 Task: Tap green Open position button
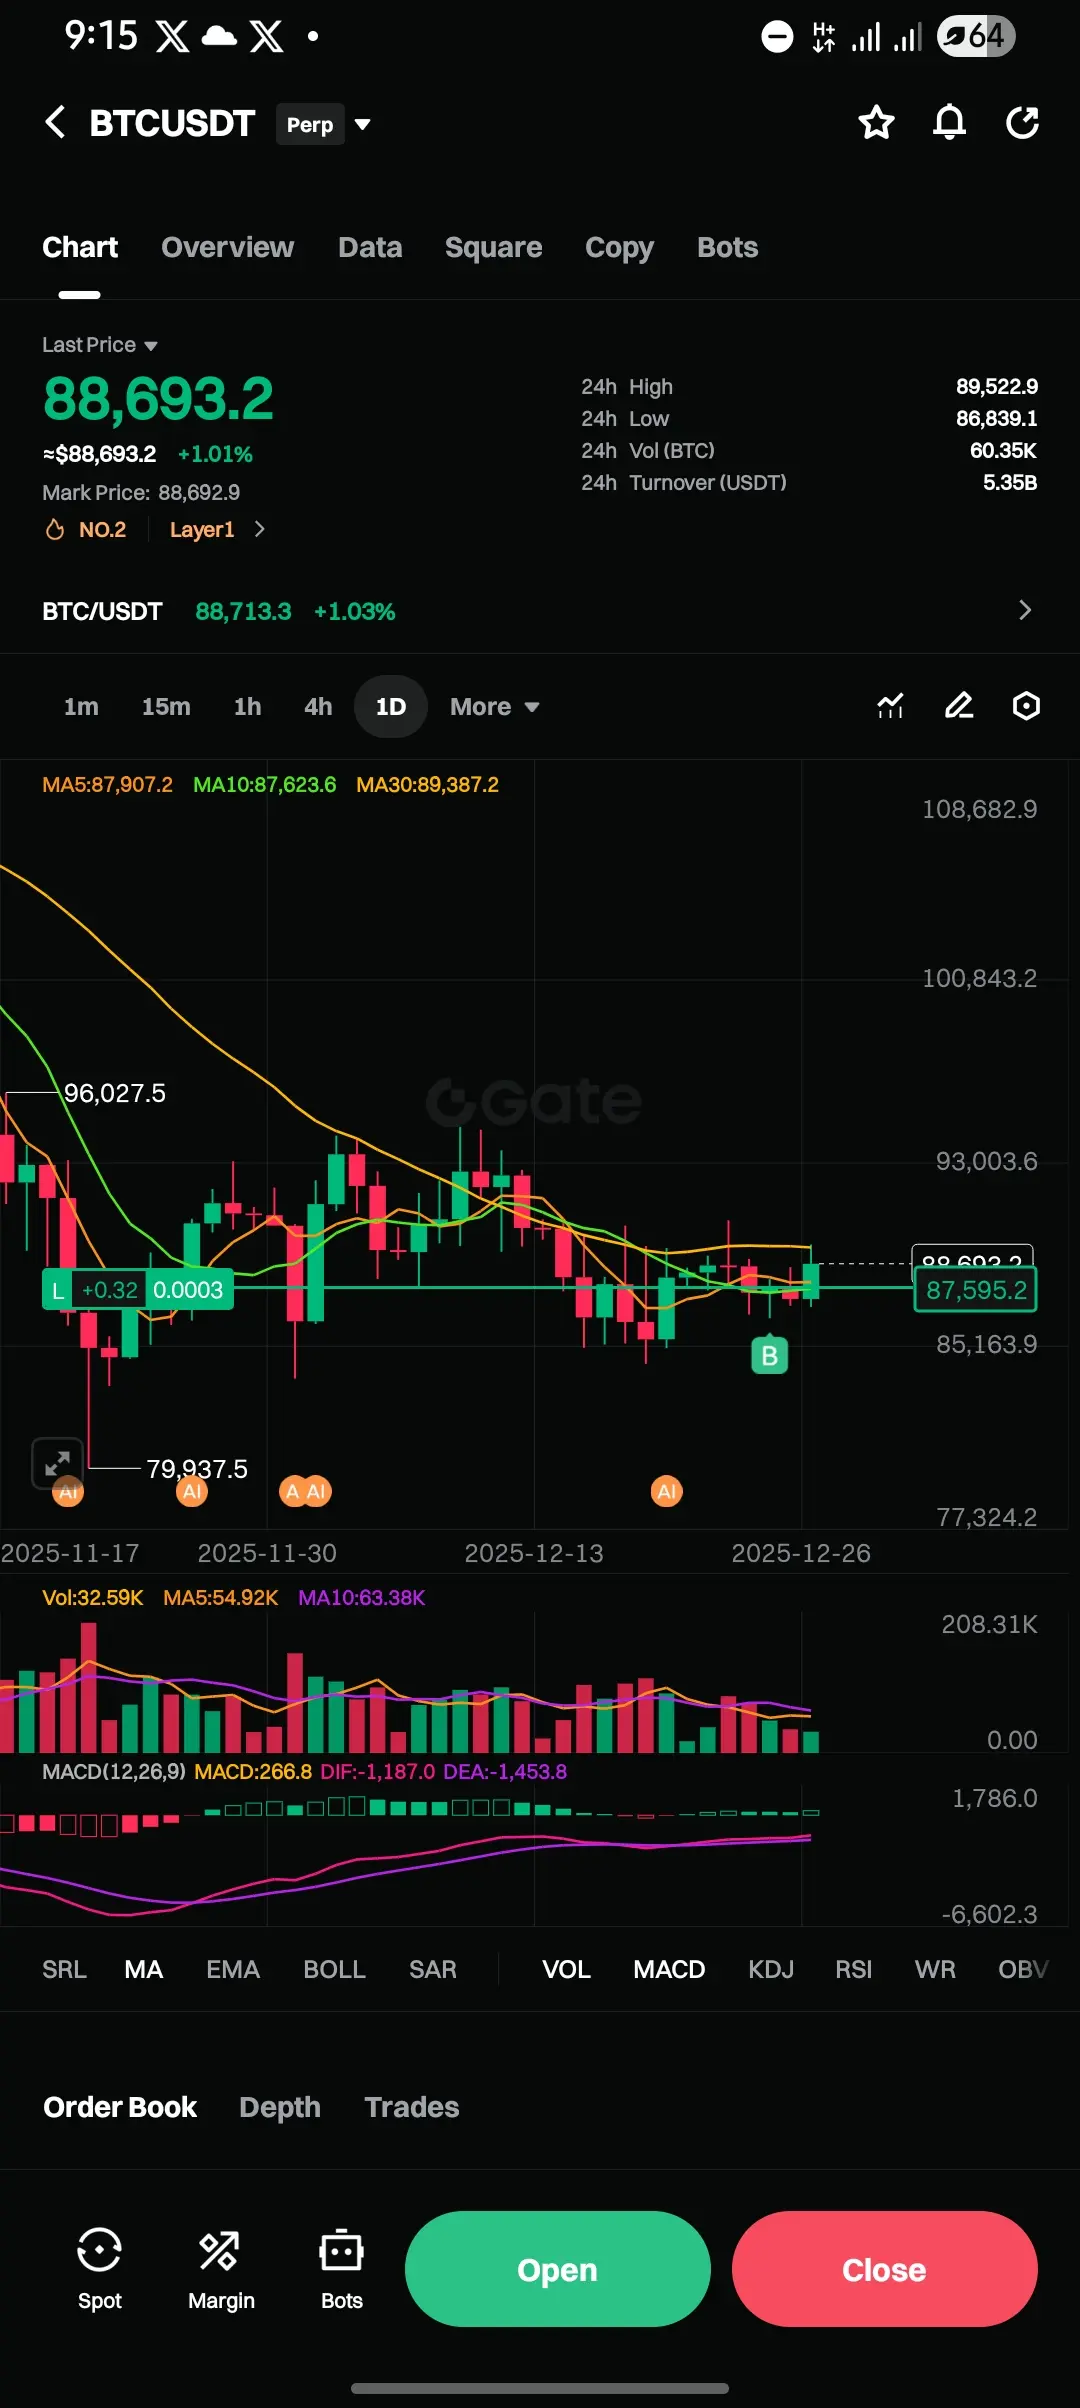click(557, 2269)
